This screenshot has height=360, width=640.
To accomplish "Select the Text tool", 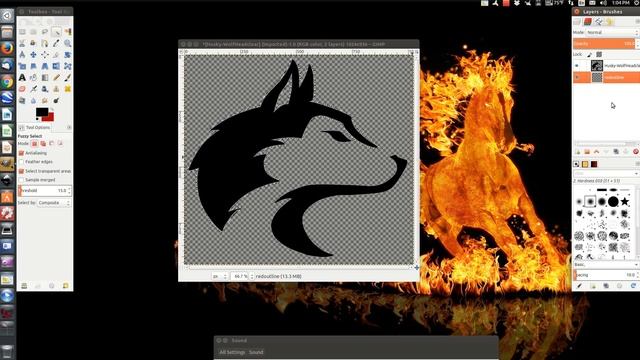I will click(x=22, y=78).
